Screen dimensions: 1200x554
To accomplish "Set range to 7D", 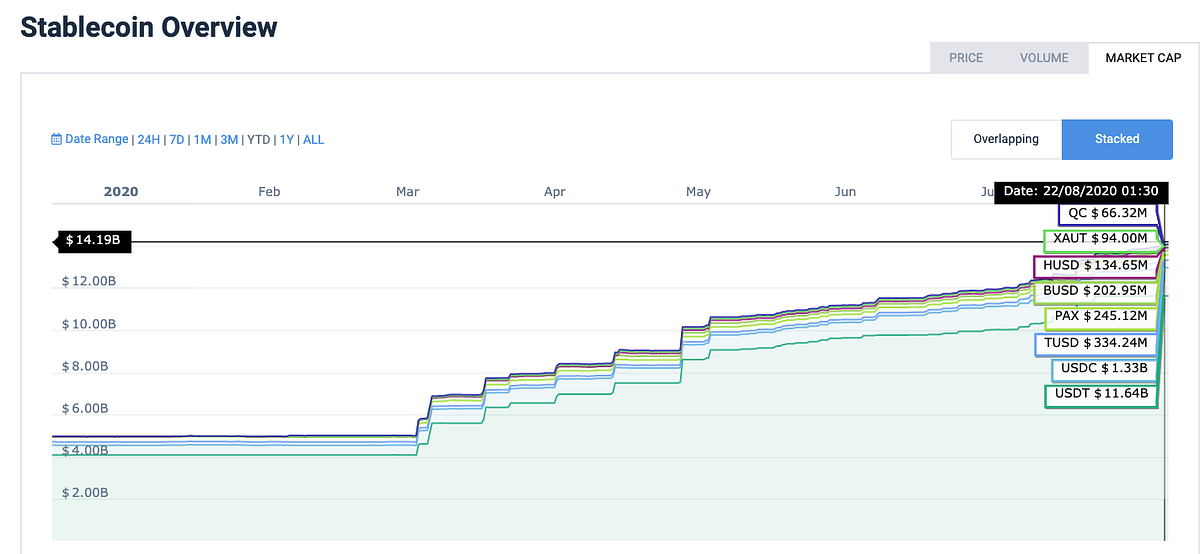I will (x=177, y=140).
